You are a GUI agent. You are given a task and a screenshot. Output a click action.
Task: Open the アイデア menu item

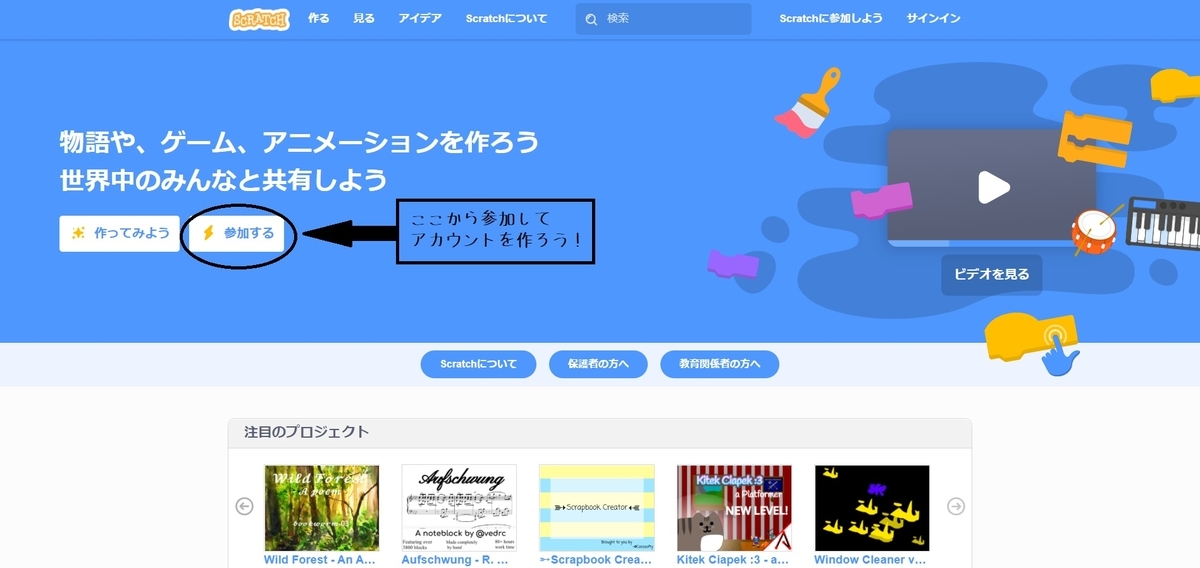[420, 19]
